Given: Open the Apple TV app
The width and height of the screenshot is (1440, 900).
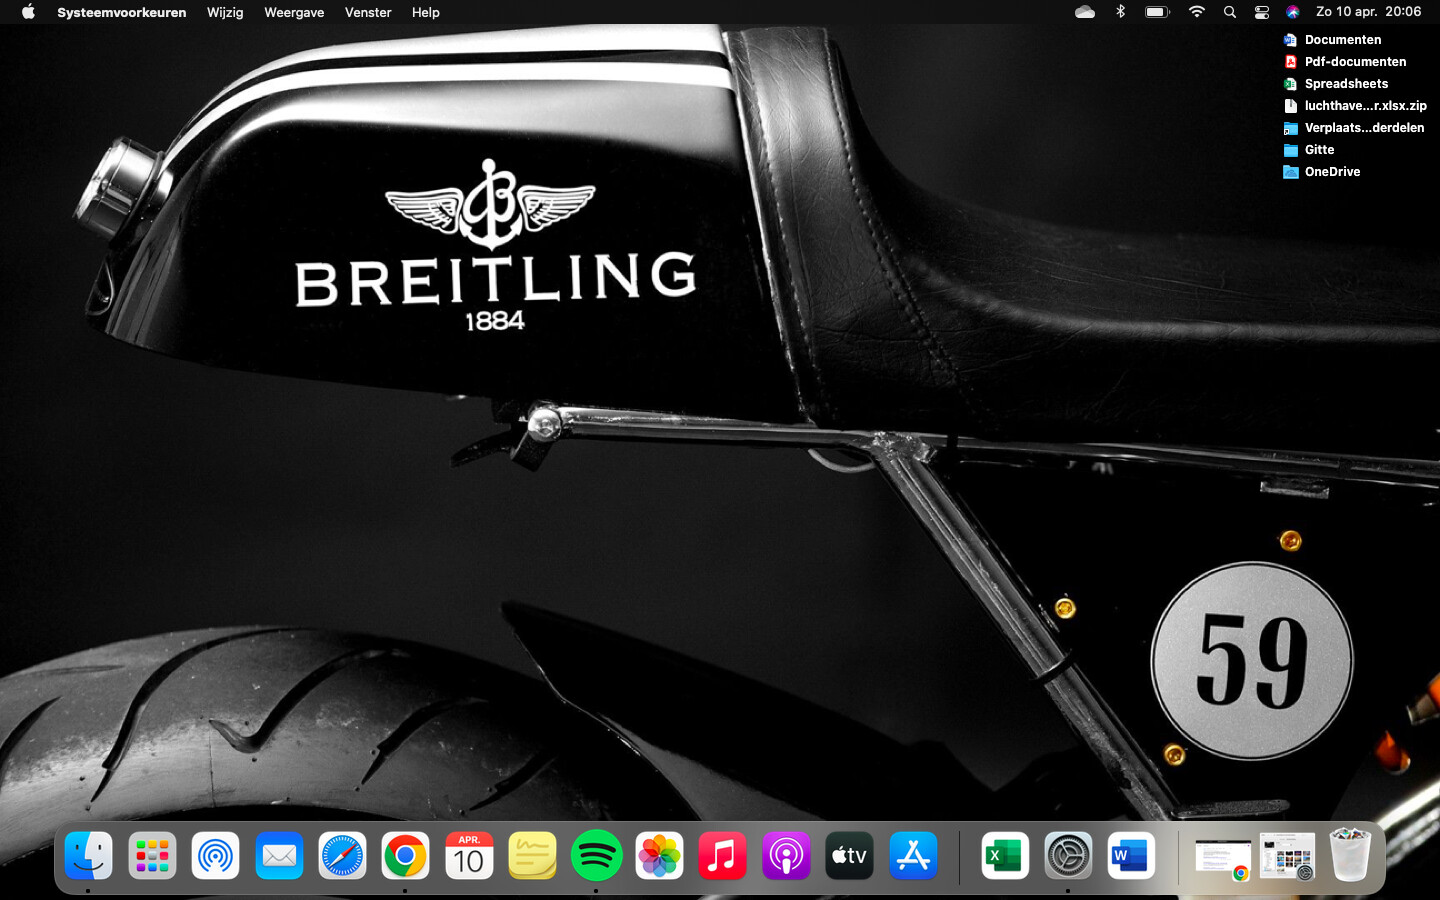Looking at the screenshot, I should tap(849, 856).
